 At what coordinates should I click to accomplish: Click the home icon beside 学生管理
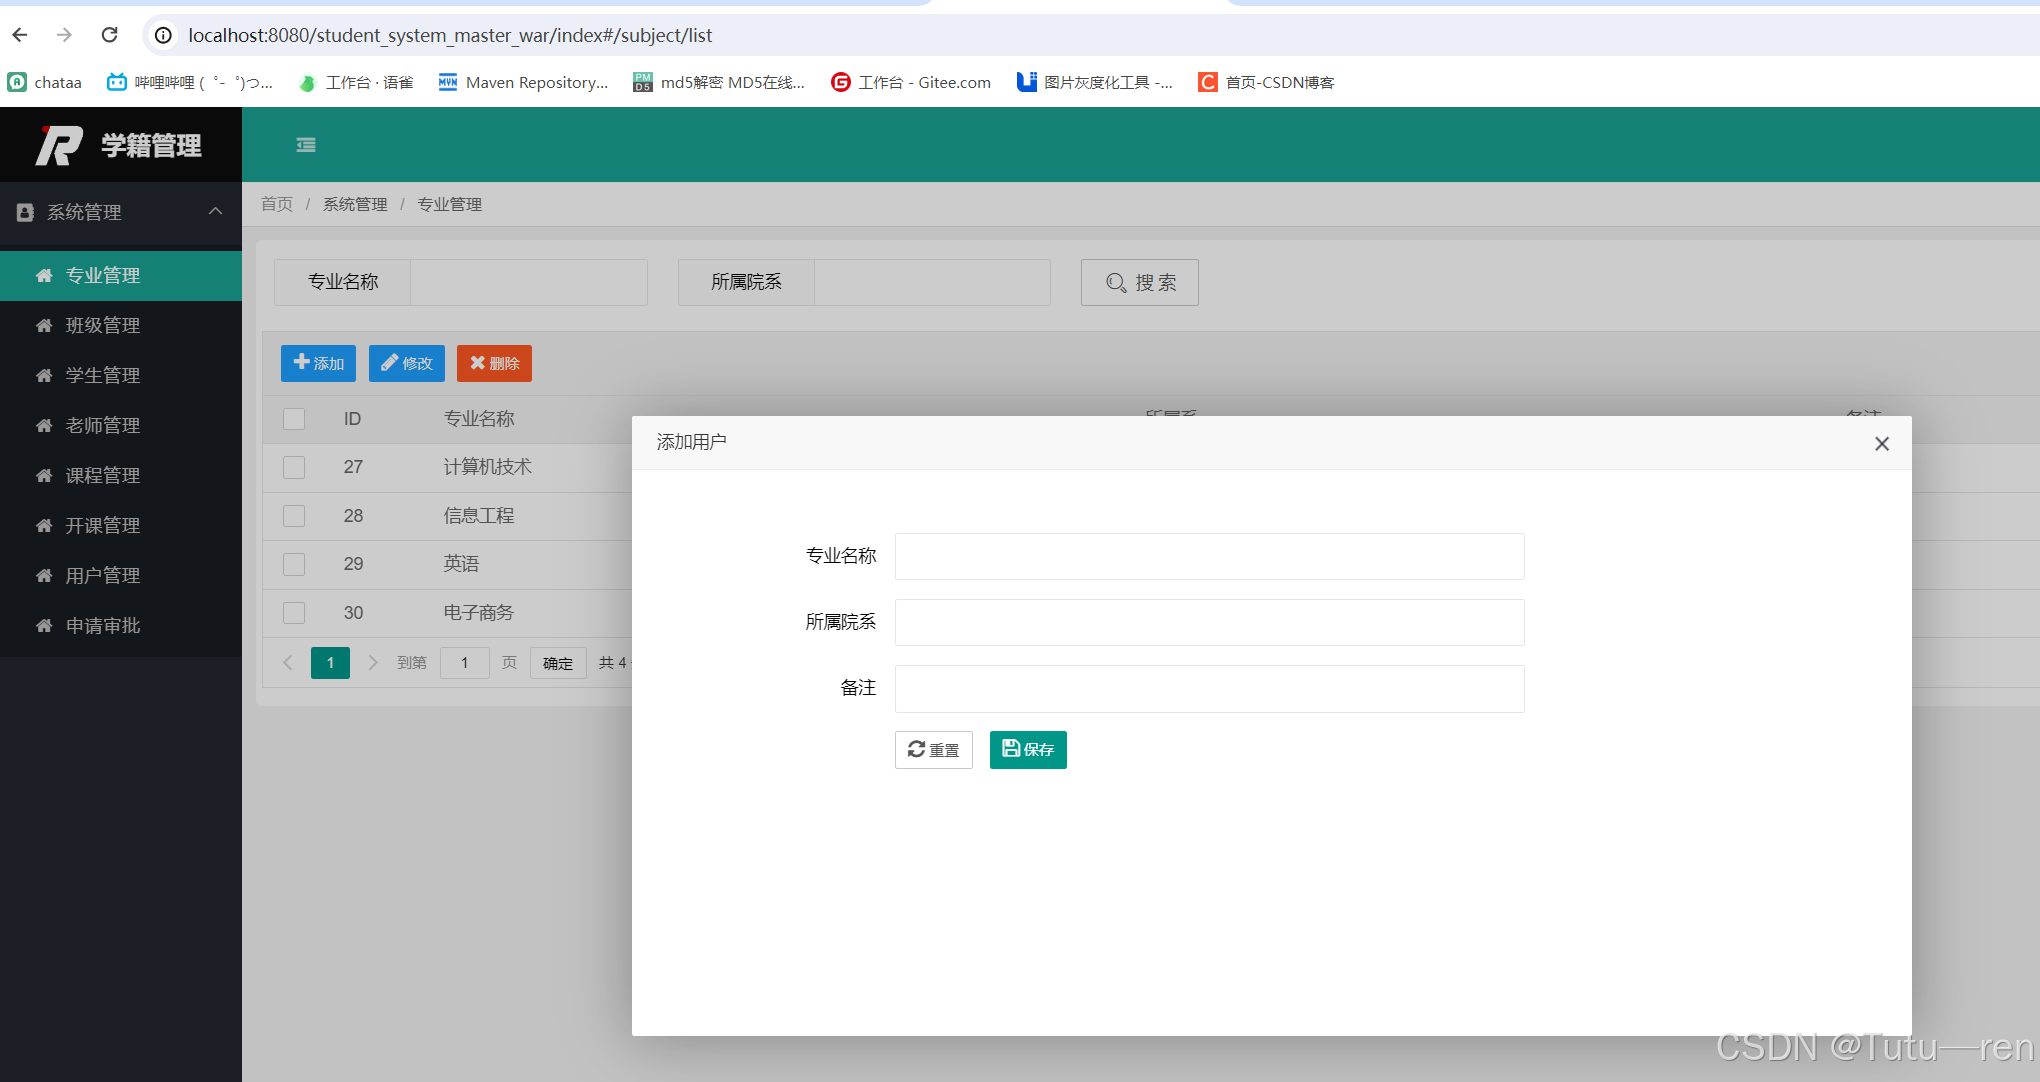pos(44,376)
